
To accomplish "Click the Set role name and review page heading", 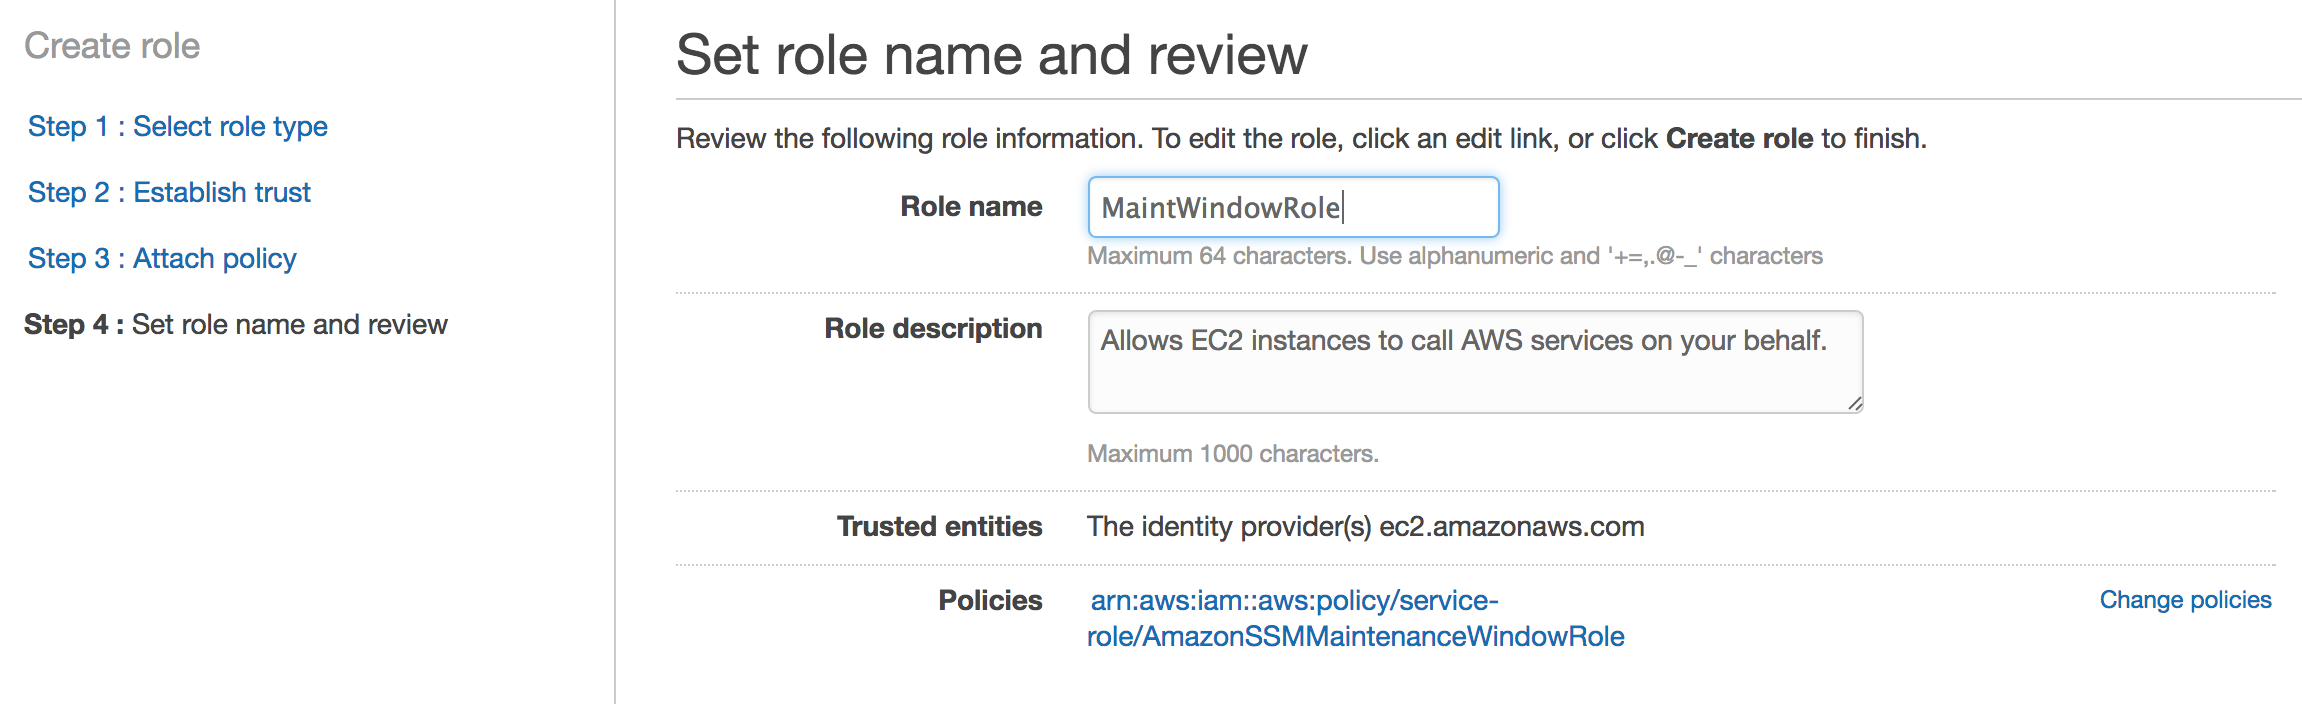I will (x=991, y=55).
